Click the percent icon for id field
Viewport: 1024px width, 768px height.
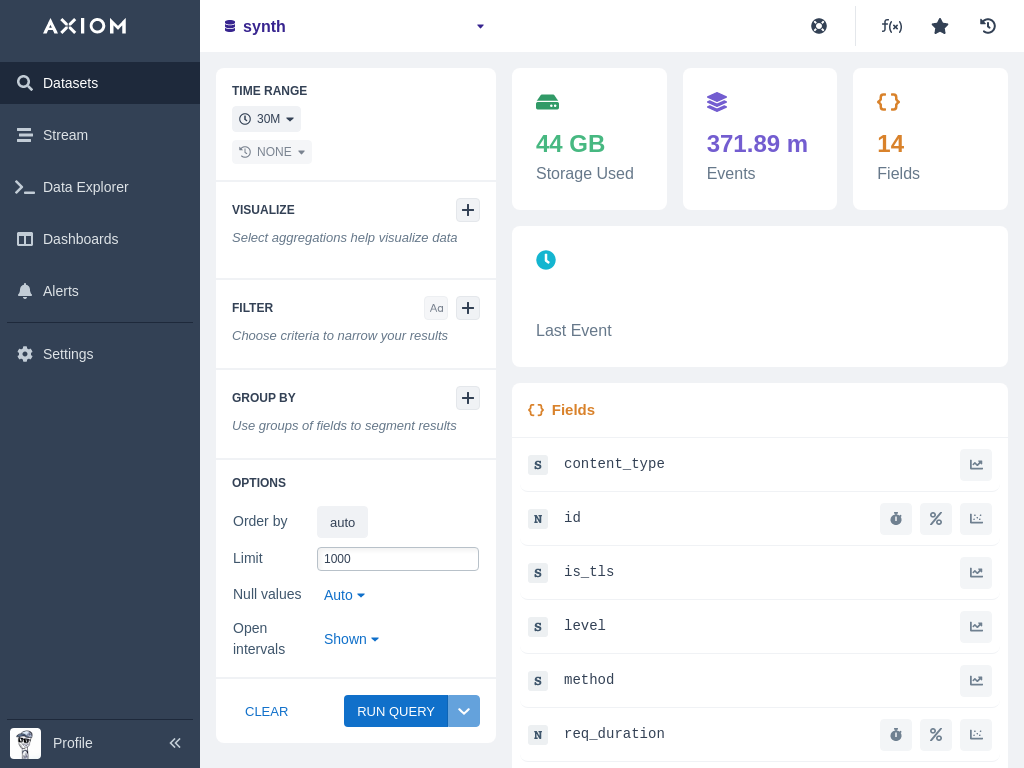coord(936,519)
